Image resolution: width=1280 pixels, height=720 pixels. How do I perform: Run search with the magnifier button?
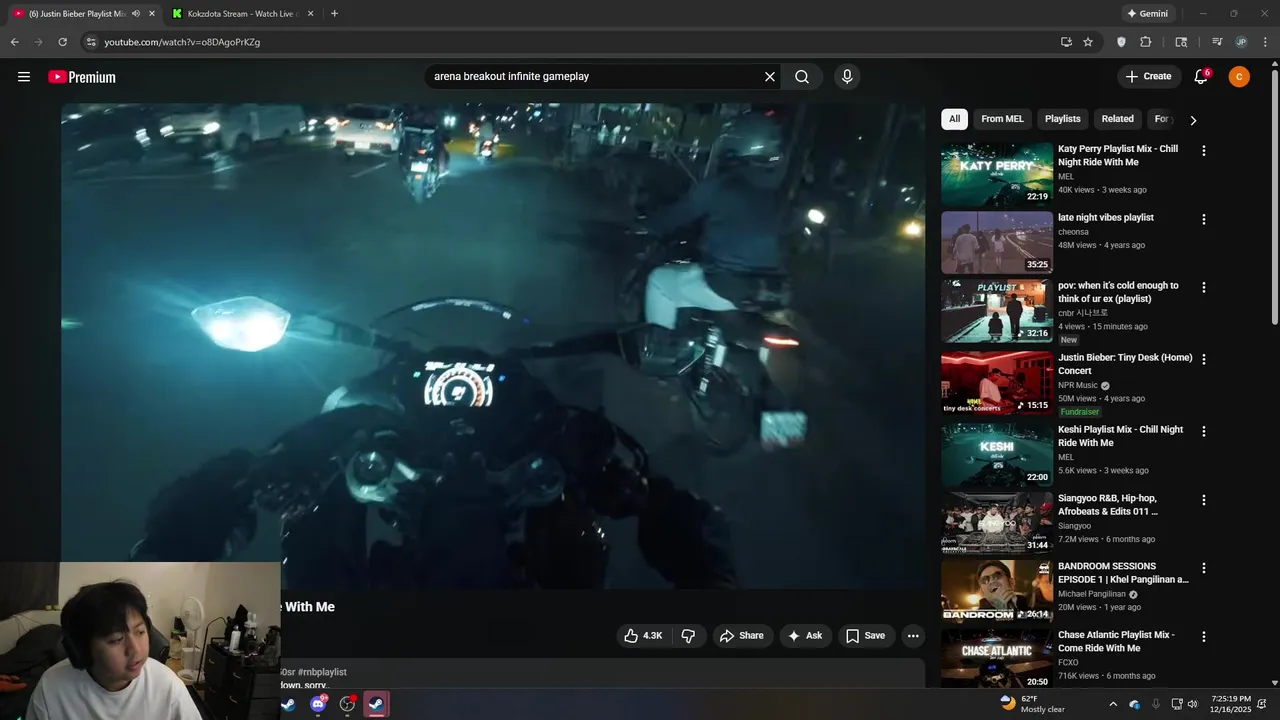click(x=802, y=77)
